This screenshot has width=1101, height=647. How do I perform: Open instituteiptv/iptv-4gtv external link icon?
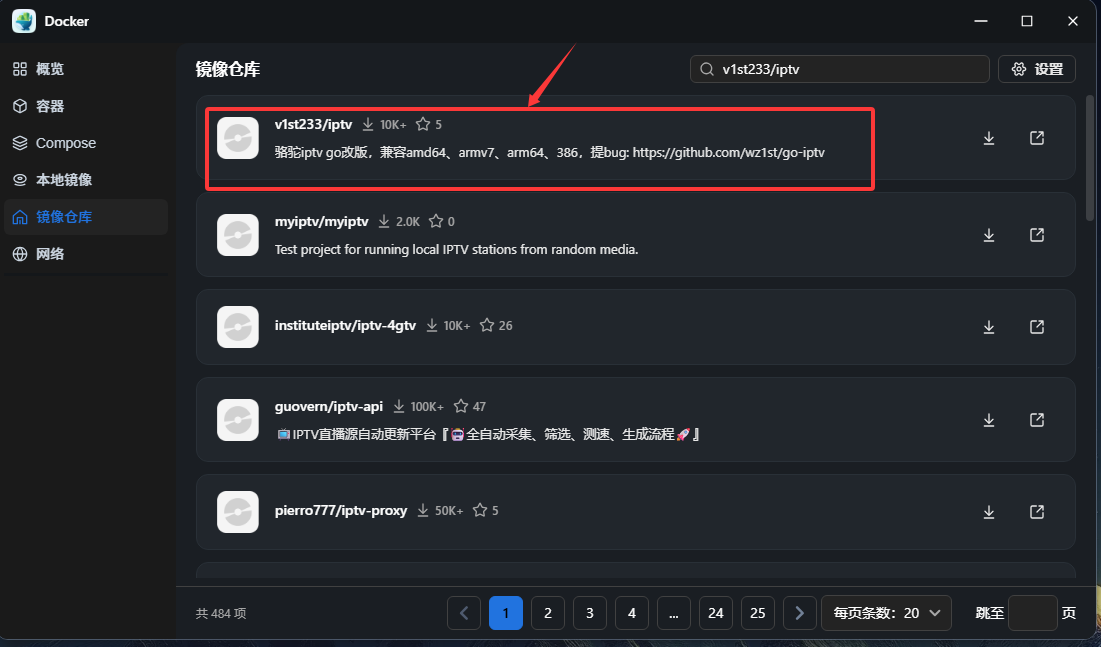[1037, 327]
